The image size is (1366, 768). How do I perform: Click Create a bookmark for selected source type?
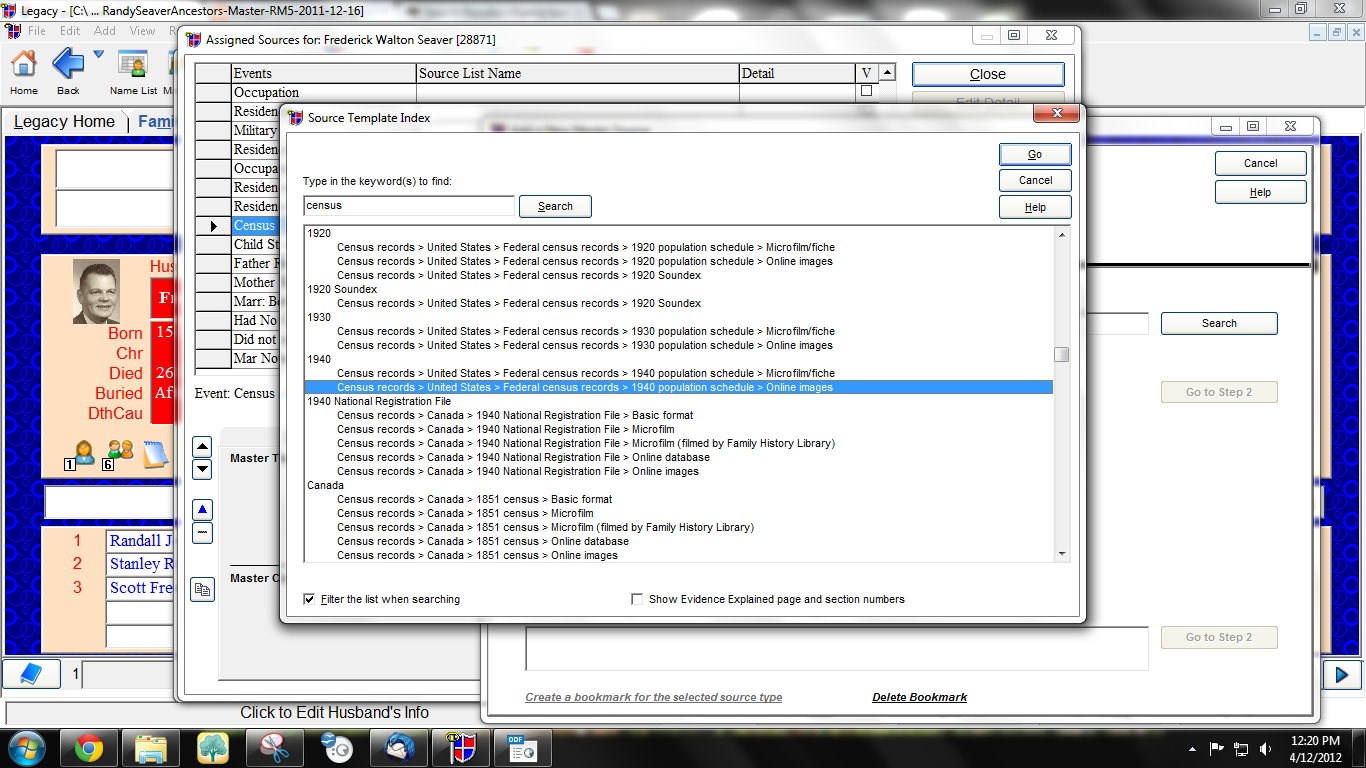(x=654, y=697)
